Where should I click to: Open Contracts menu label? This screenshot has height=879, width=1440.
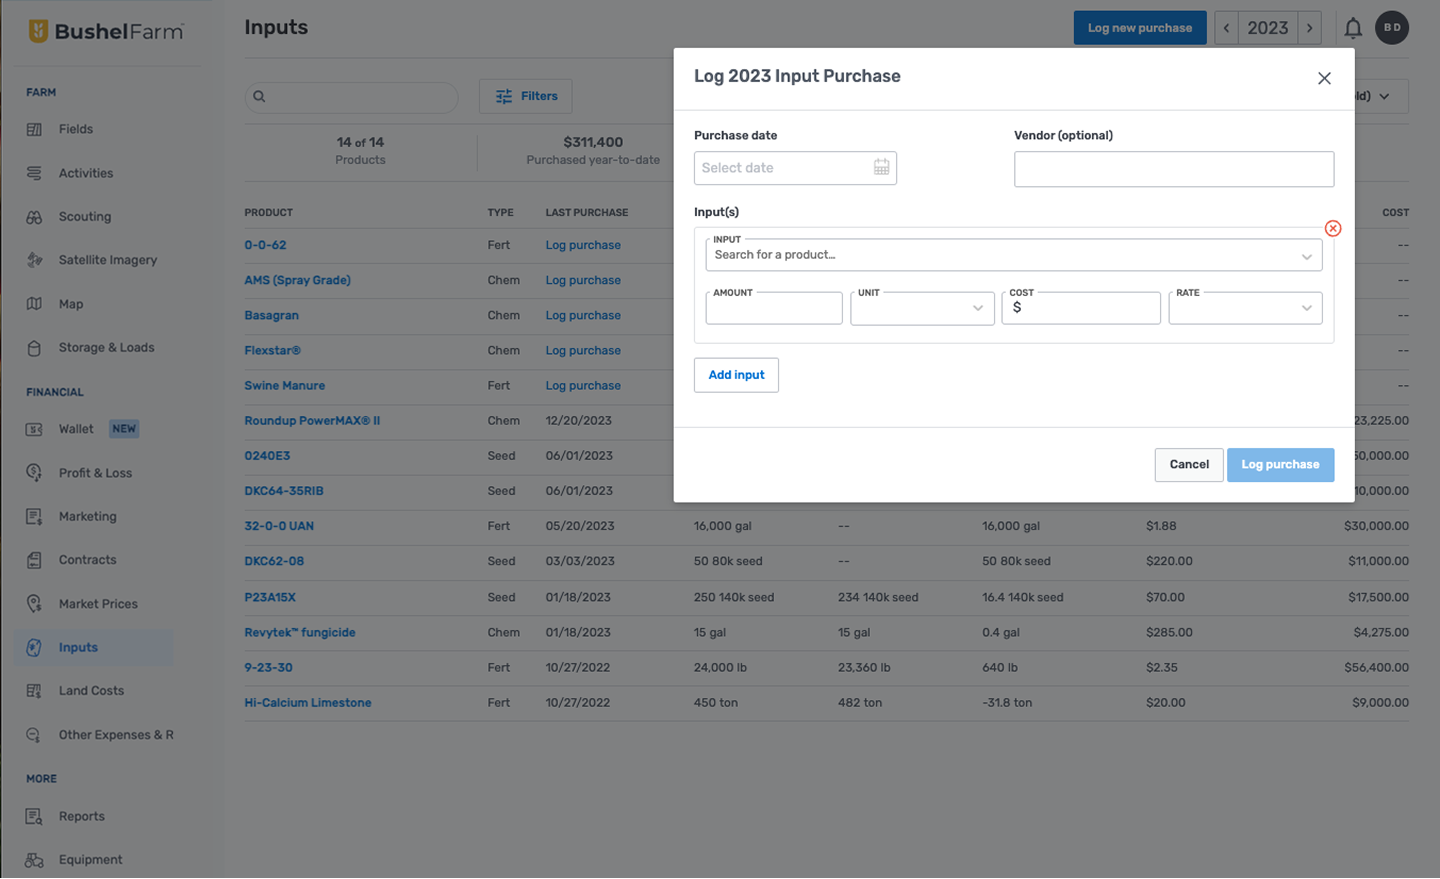[87, 560]
